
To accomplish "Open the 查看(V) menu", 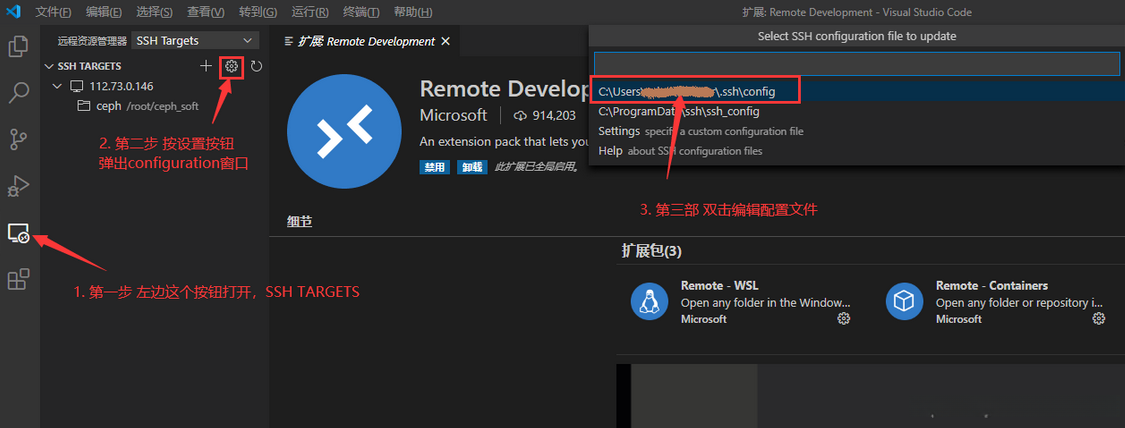I will (206, 13).
